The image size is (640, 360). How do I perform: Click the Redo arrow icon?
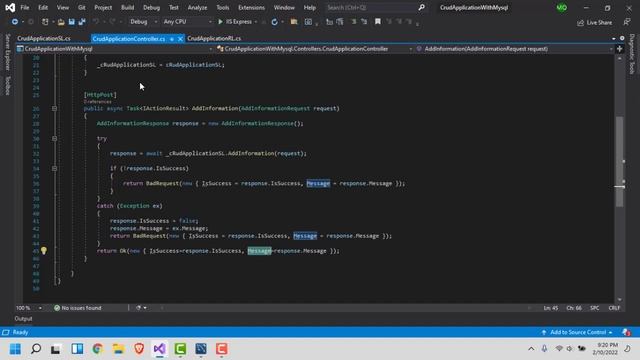[112, 22]
